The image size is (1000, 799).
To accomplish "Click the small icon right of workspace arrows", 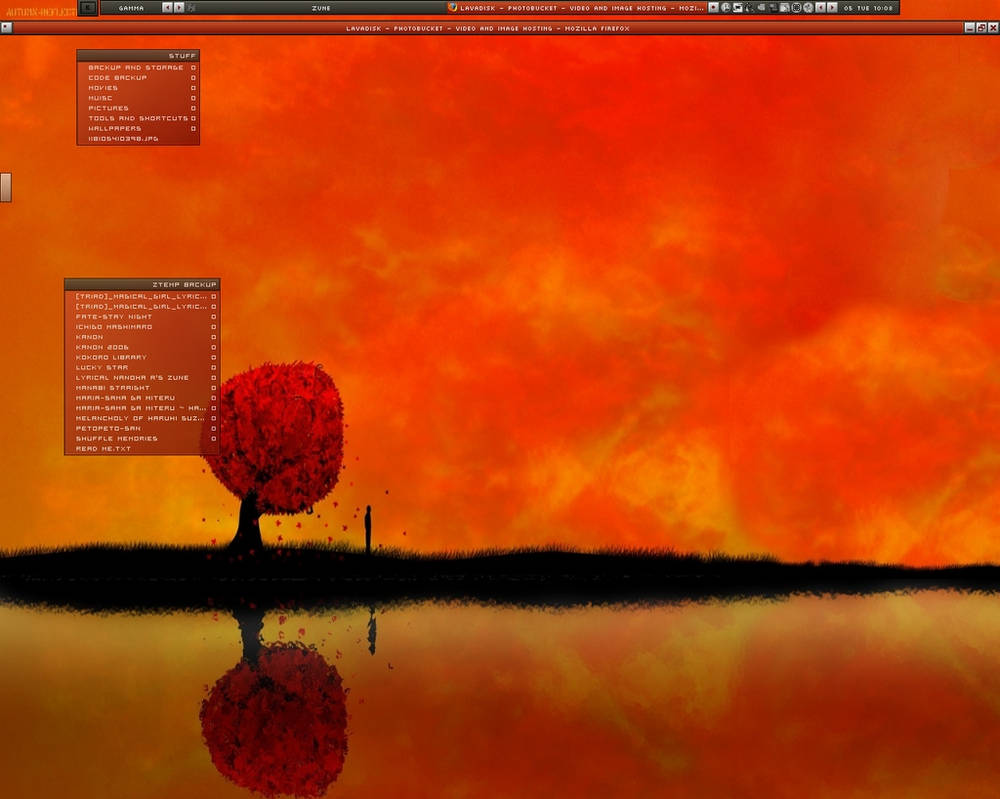I will pos(191,8).
